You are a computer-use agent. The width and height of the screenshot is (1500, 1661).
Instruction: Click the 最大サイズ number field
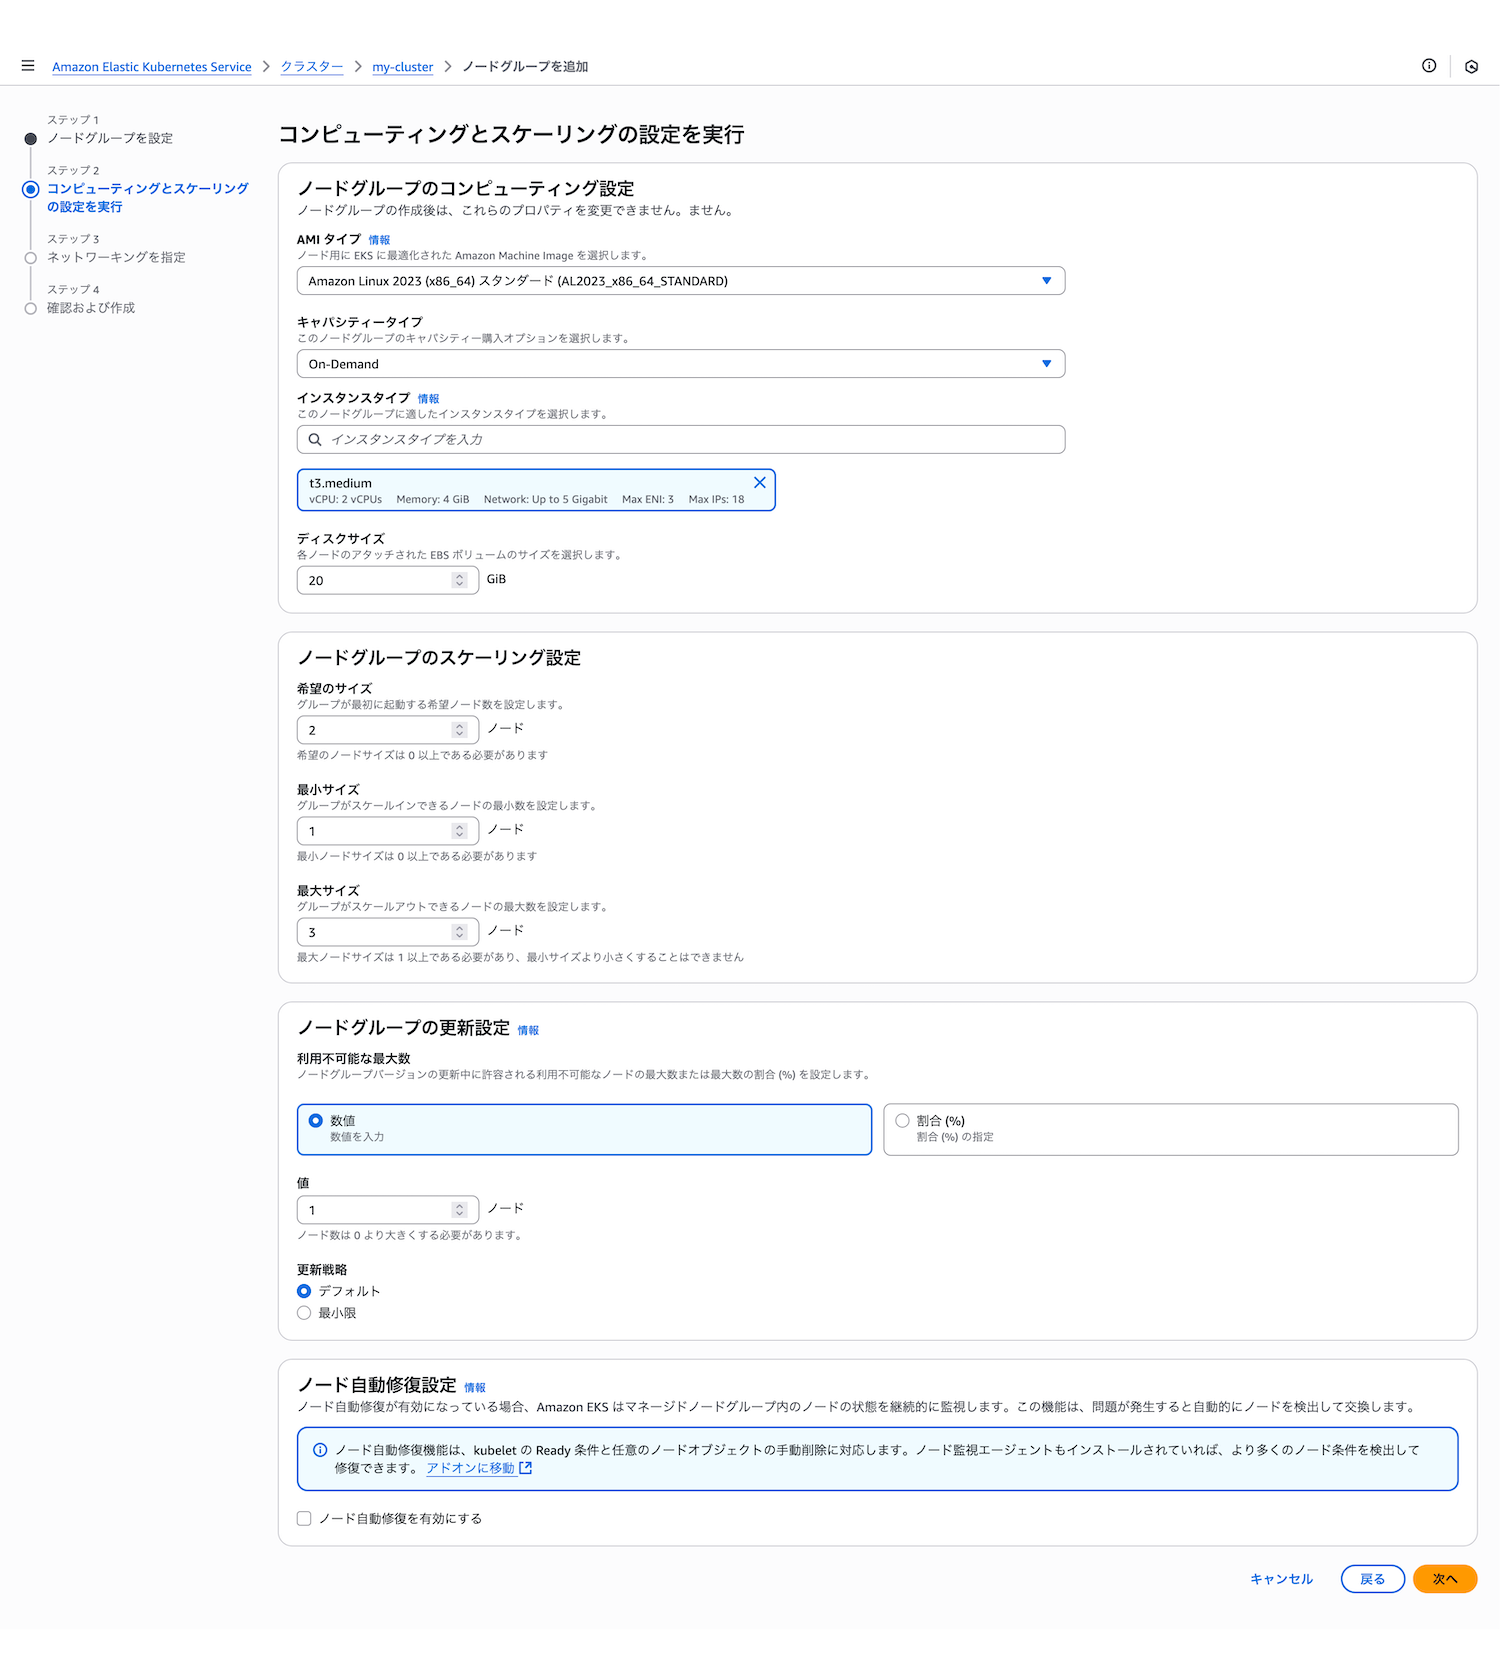tap(375, 932)
